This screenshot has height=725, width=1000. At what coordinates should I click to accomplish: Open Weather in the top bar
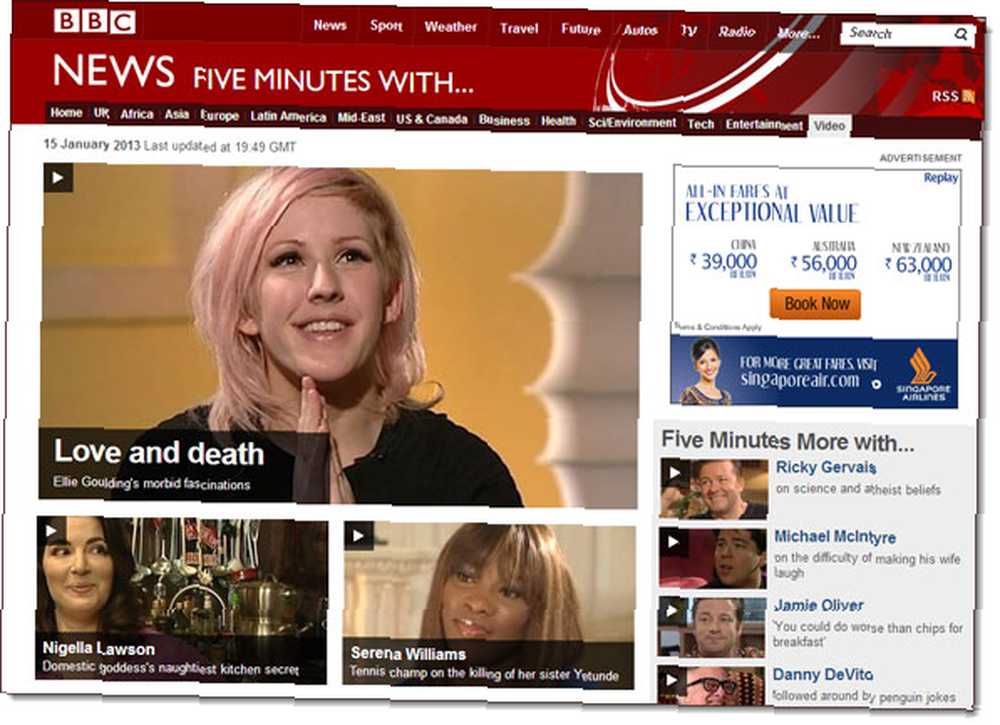click(450, 27)
